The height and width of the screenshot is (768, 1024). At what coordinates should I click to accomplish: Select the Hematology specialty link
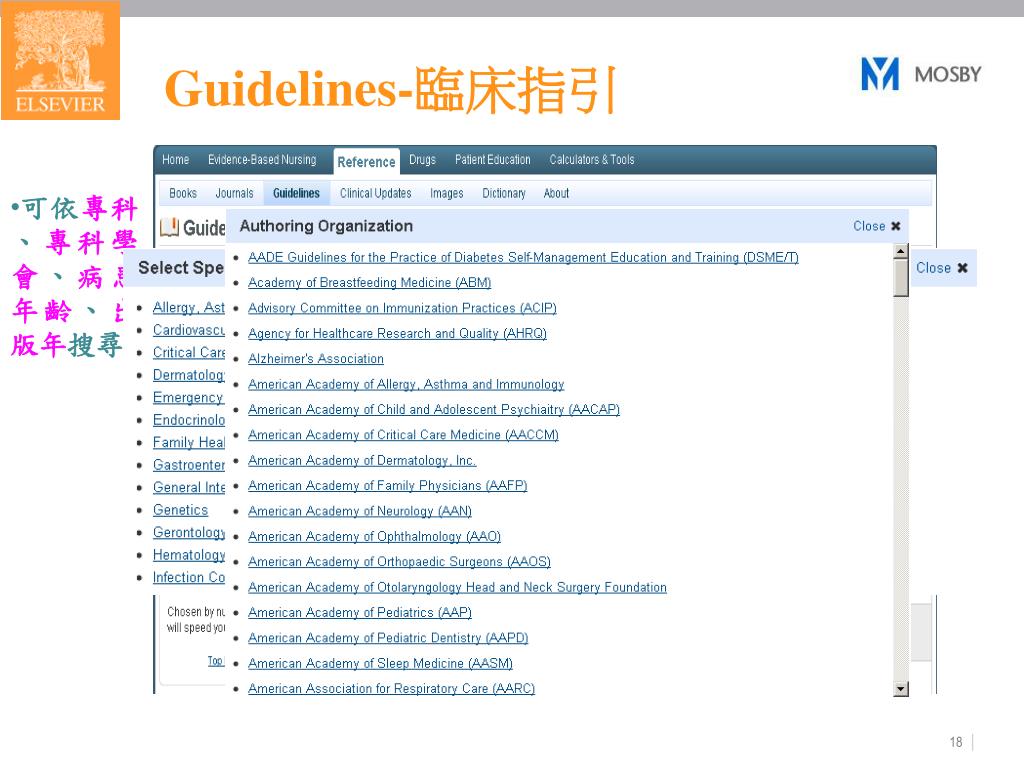click(189, 555)
